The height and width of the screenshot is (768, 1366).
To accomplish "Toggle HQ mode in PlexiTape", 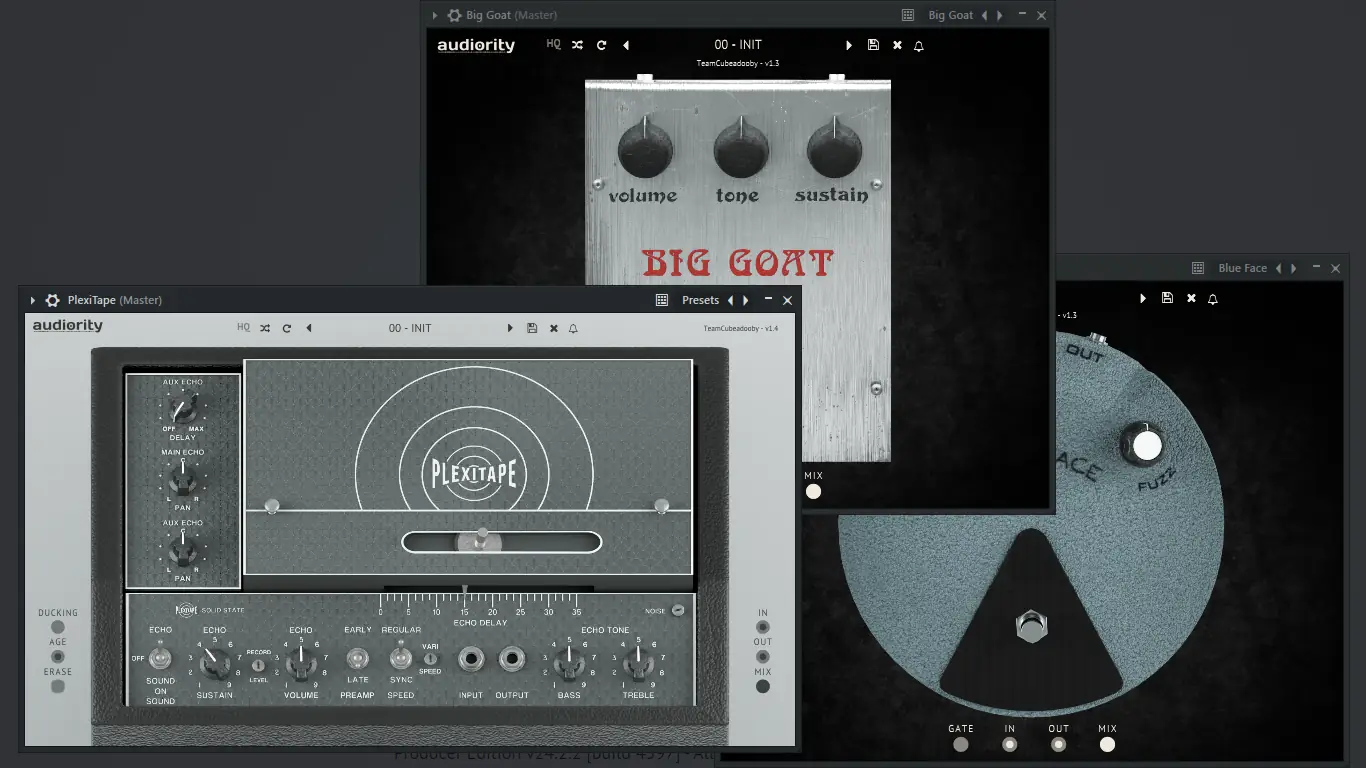I will click(243, 327).
